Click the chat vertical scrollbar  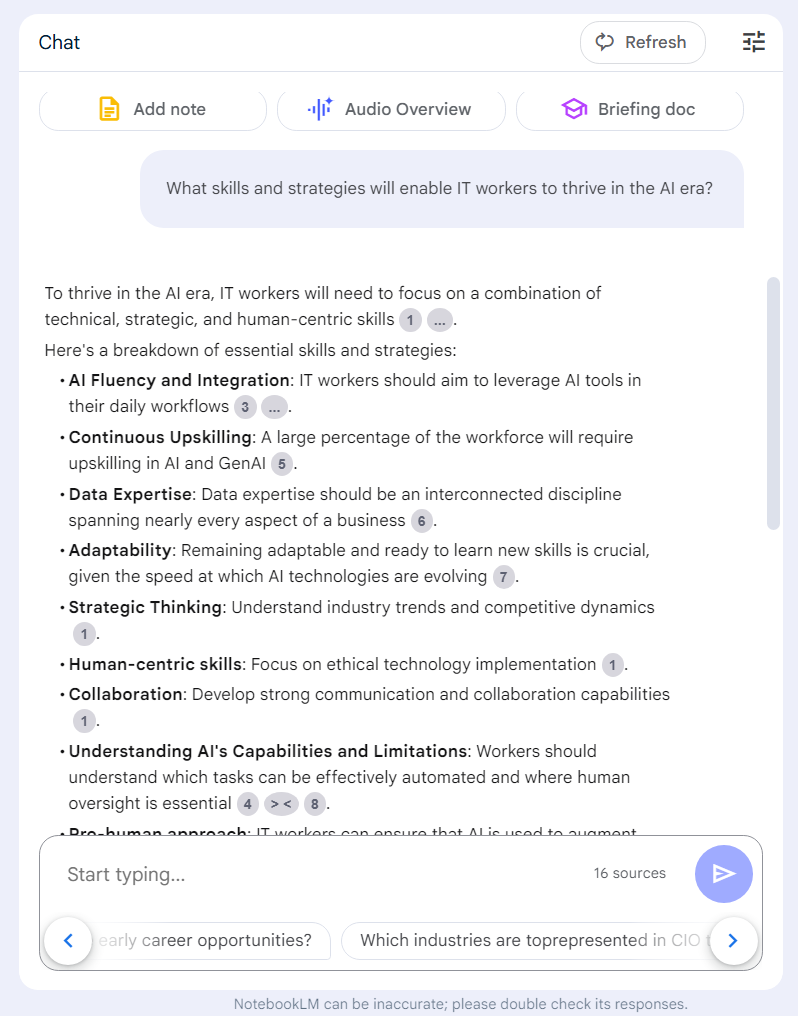(x=773, y=404)
